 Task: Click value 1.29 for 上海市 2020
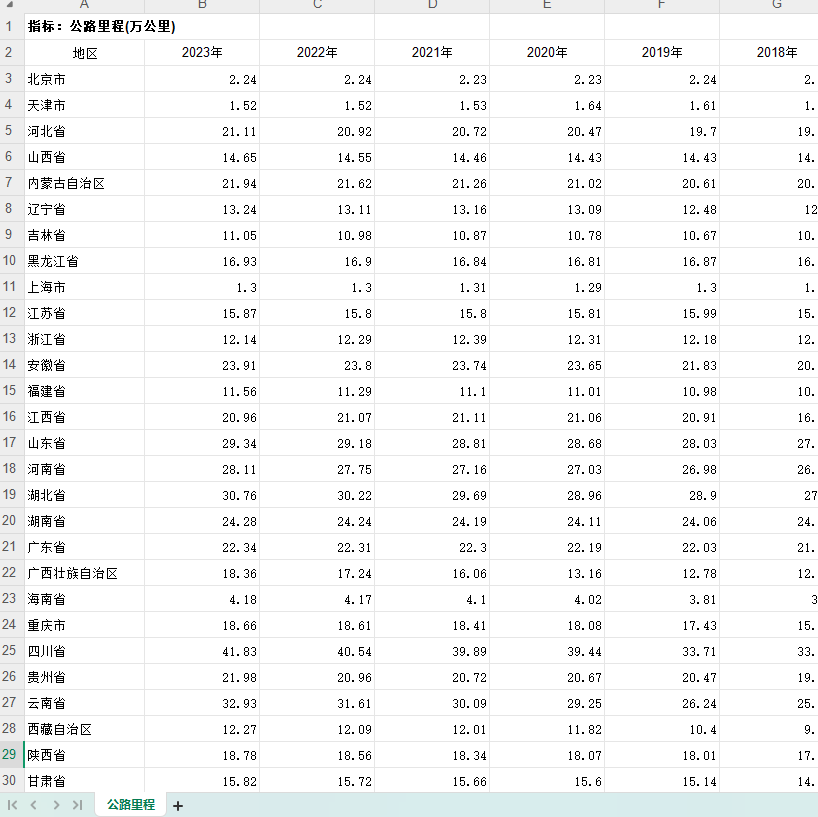point(547,287)
